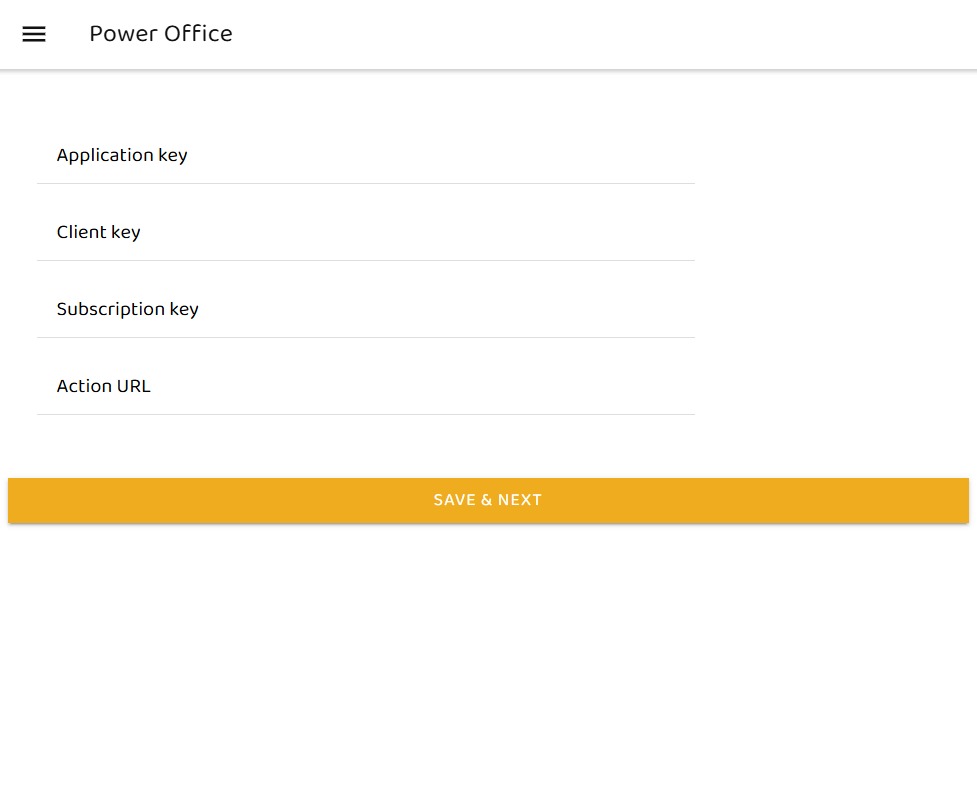
Task: Click the top app bar title text
Action: 161,34
